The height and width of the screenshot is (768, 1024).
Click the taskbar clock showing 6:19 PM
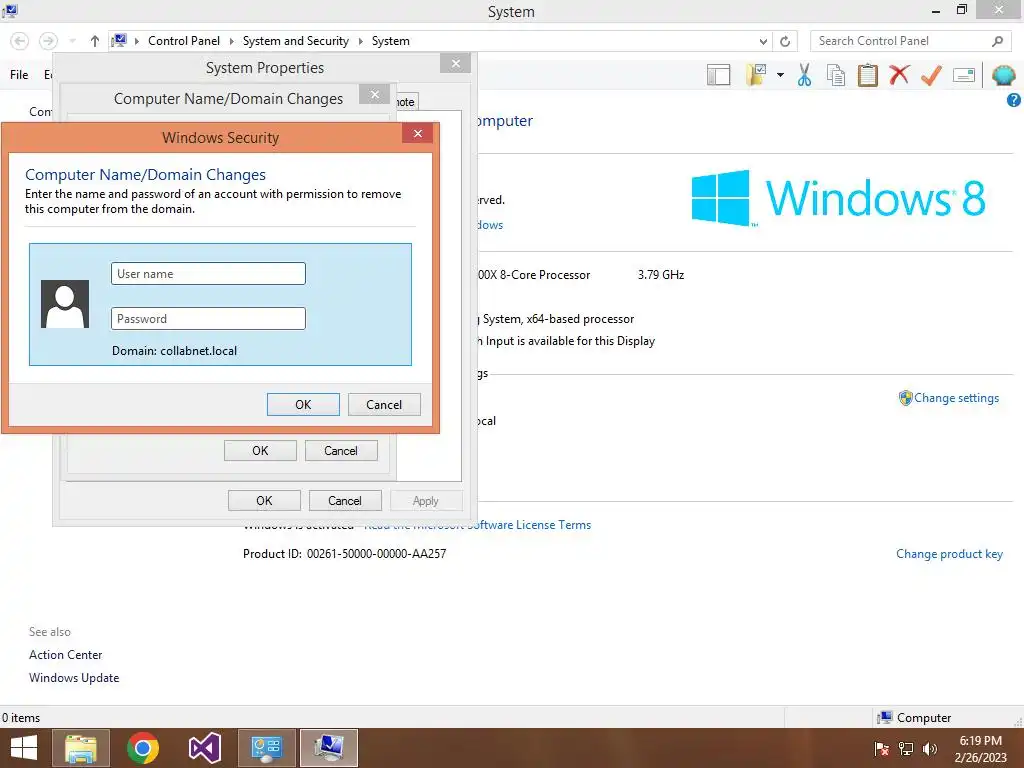(980, 749)
